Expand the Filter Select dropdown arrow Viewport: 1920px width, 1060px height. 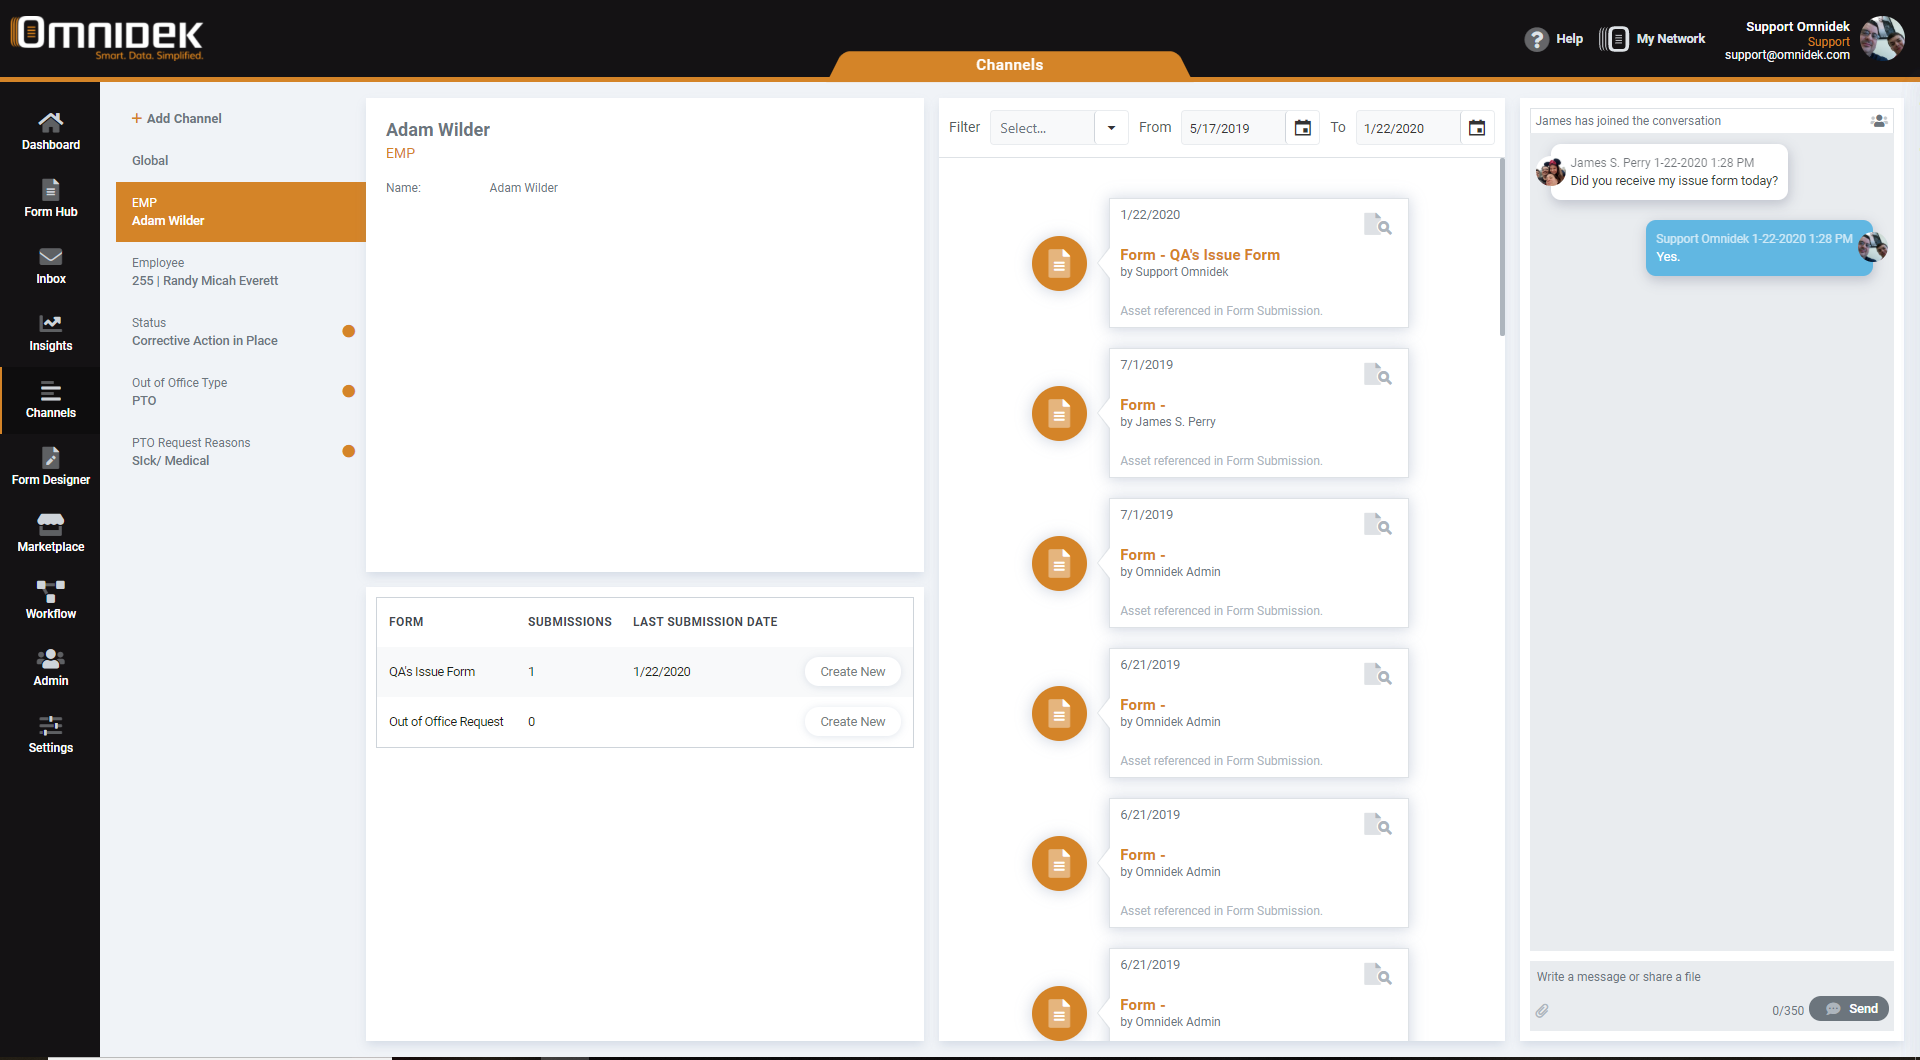[1111, 128]
